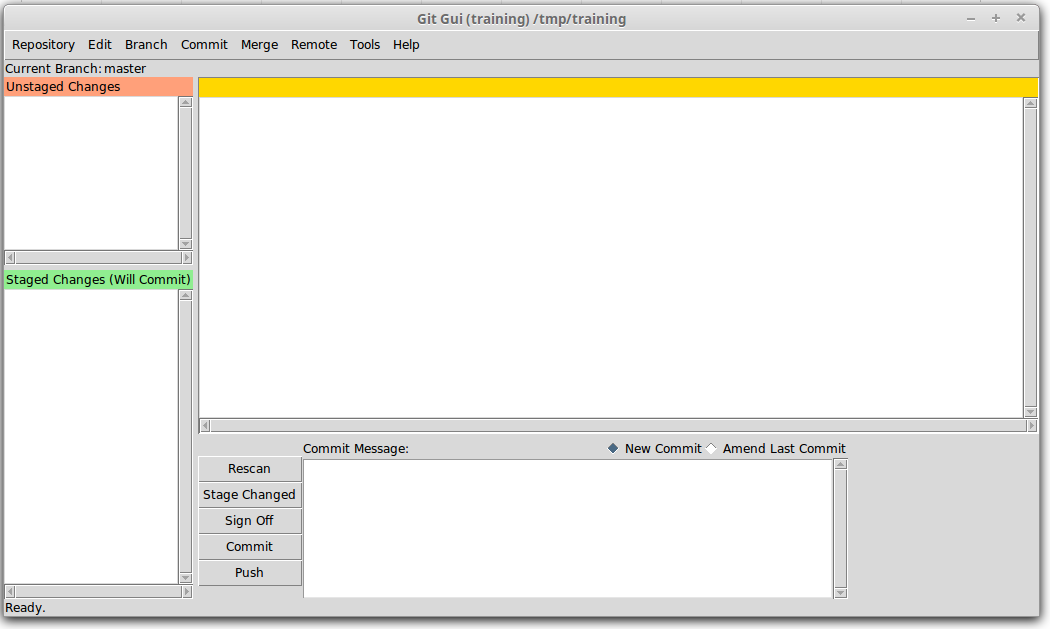Click up arrow of Unstaged Changes scrollbar

click(185, 102)
